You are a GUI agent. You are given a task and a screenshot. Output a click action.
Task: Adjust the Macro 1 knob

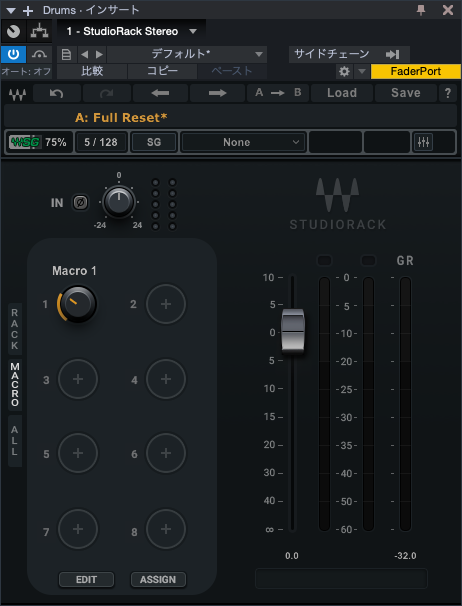[x=77, y=304]
